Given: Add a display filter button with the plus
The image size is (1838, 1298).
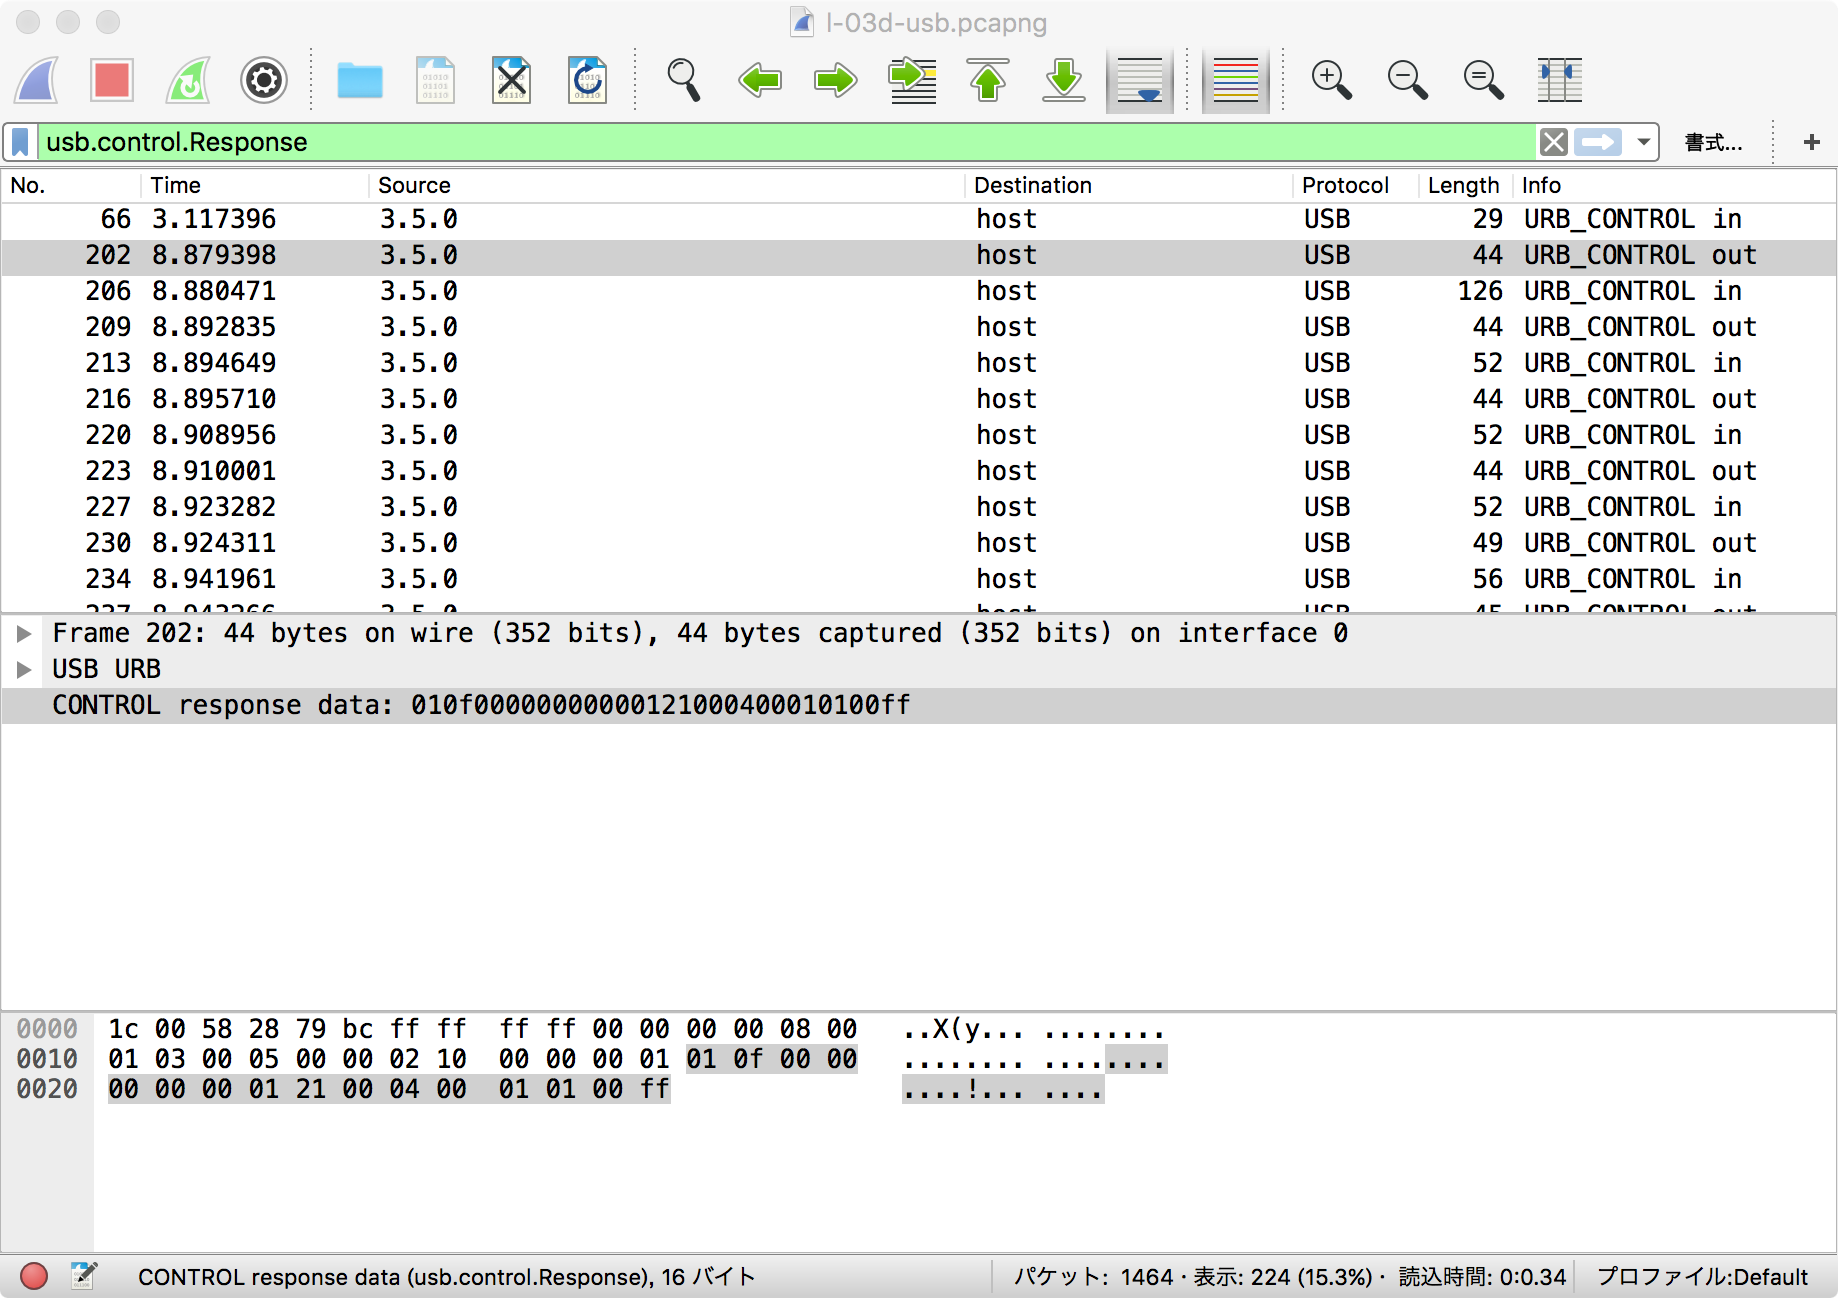Looking at the screenshot, I should (1811, 142).
